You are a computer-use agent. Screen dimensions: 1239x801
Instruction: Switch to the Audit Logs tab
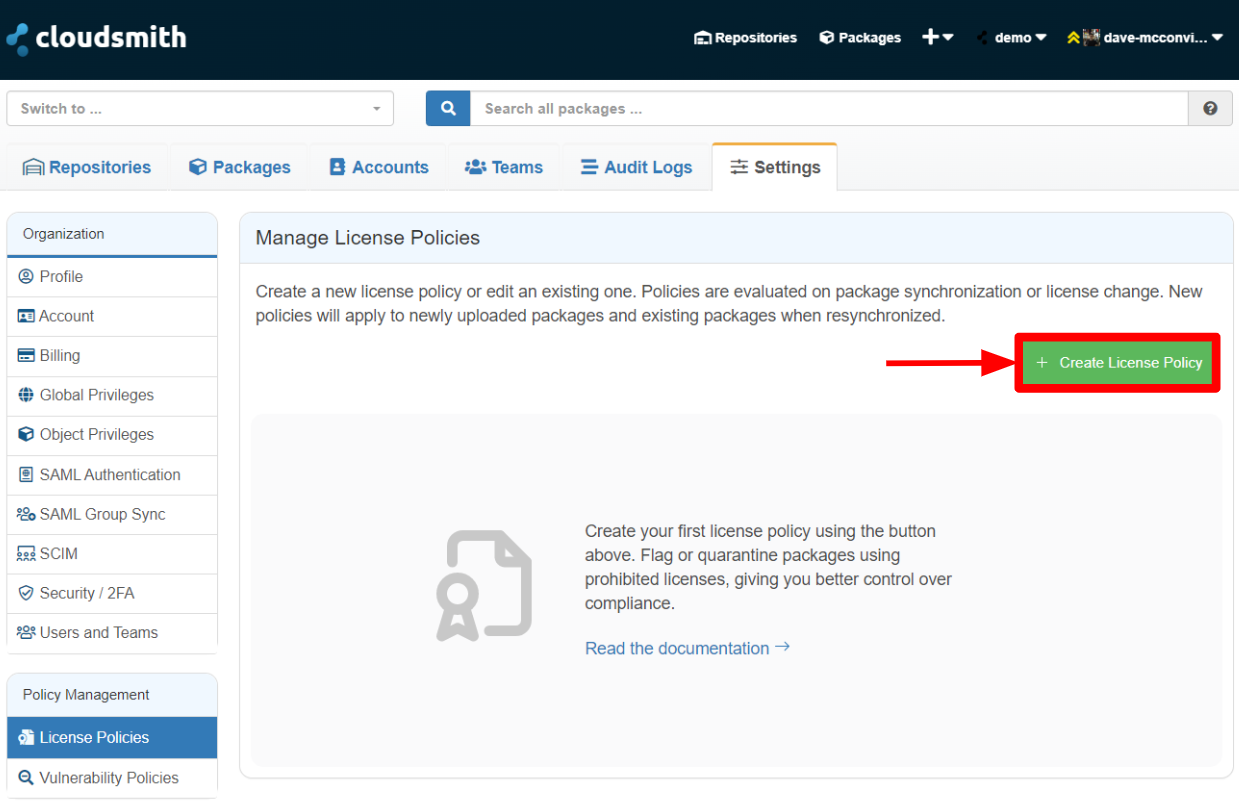click(636, 167)
